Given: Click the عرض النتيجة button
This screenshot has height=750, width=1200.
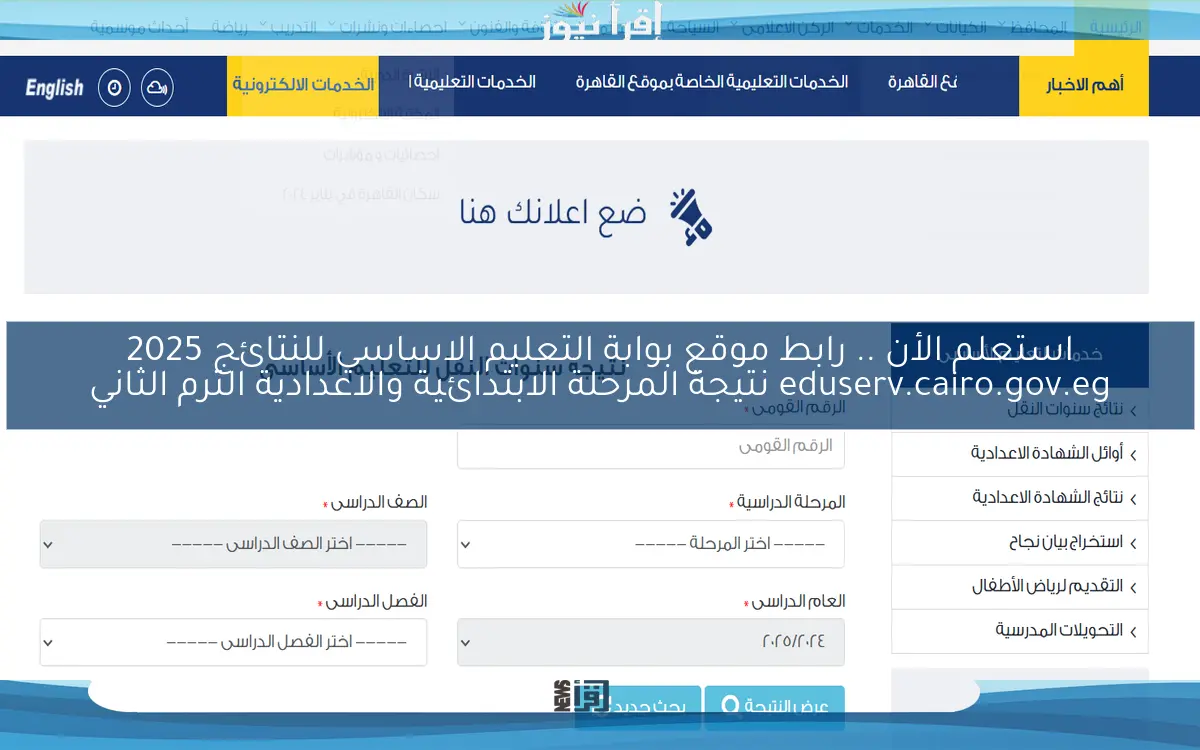Looking at the screenshot, I should 775,707.
